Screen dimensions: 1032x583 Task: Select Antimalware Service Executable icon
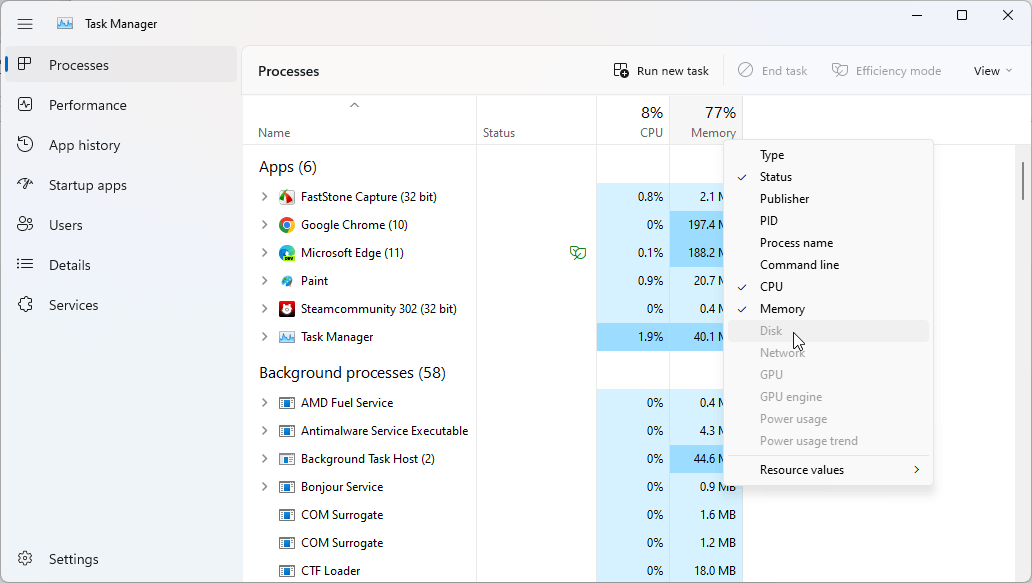click(287, 431)
